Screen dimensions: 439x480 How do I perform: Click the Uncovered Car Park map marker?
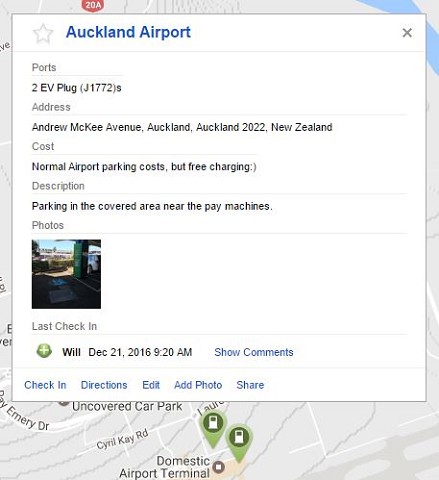pos(63,403)
